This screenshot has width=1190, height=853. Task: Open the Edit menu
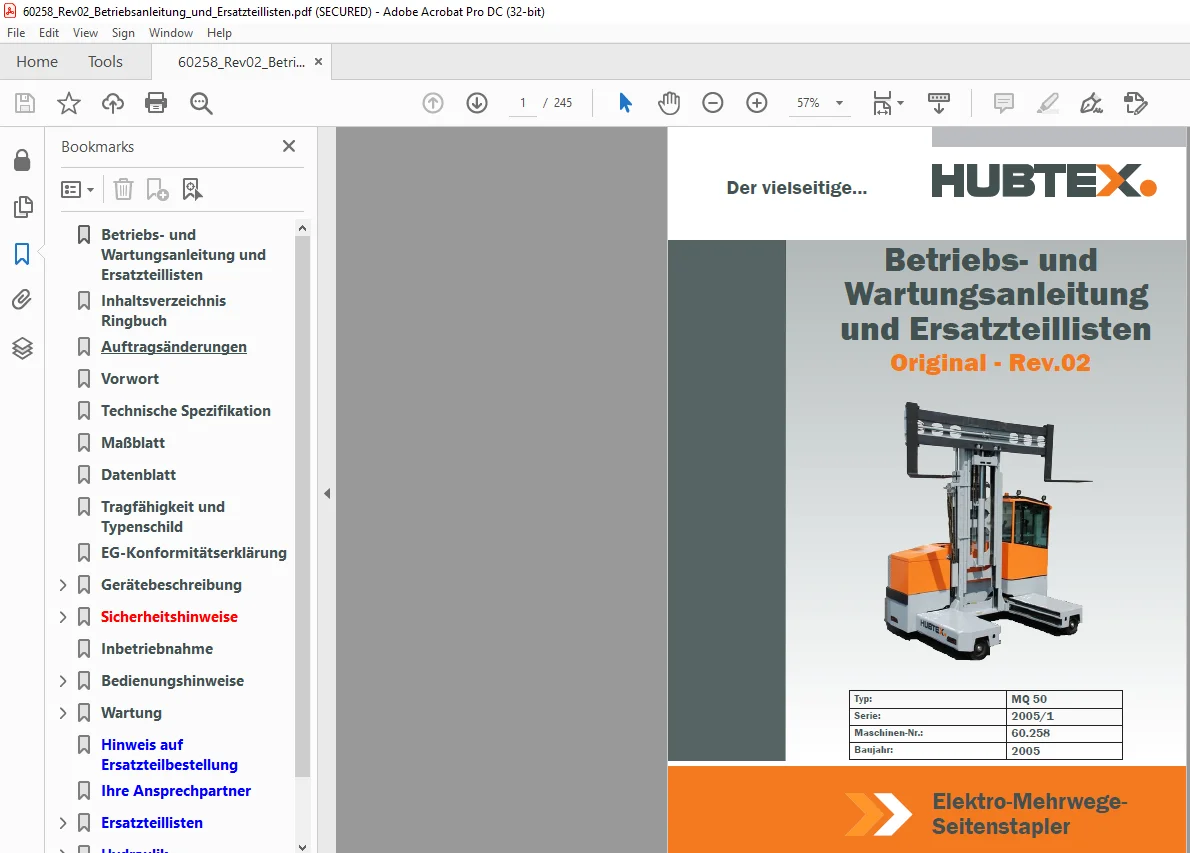tap(49, 33)
